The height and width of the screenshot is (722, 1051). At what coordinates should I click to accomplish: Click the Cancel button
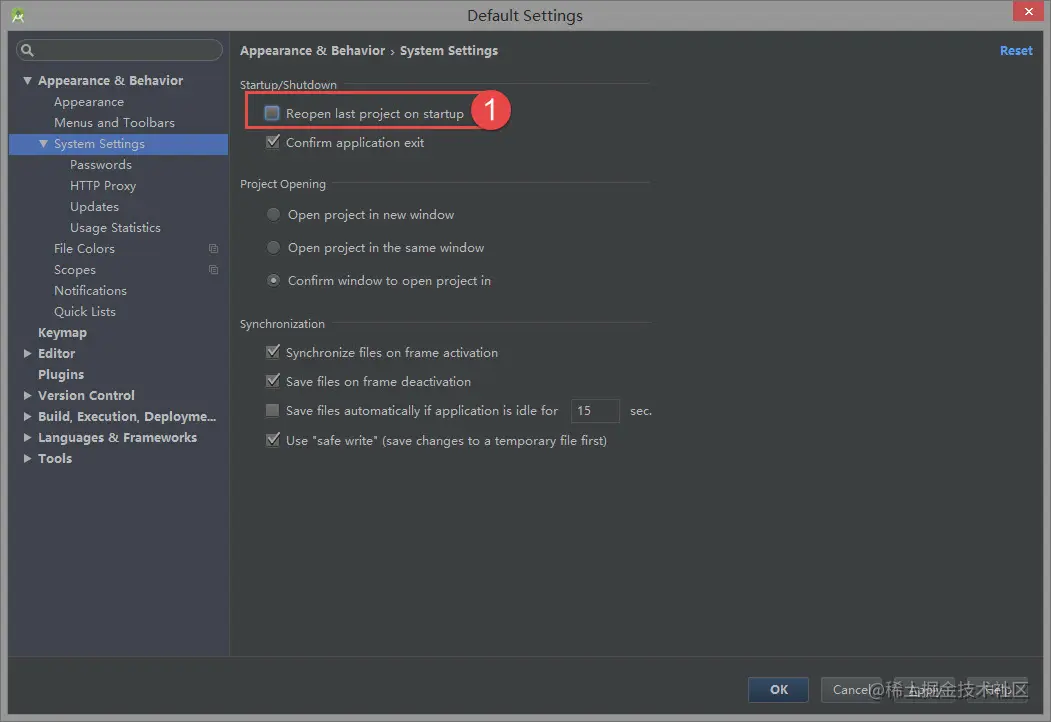point(851,690)
